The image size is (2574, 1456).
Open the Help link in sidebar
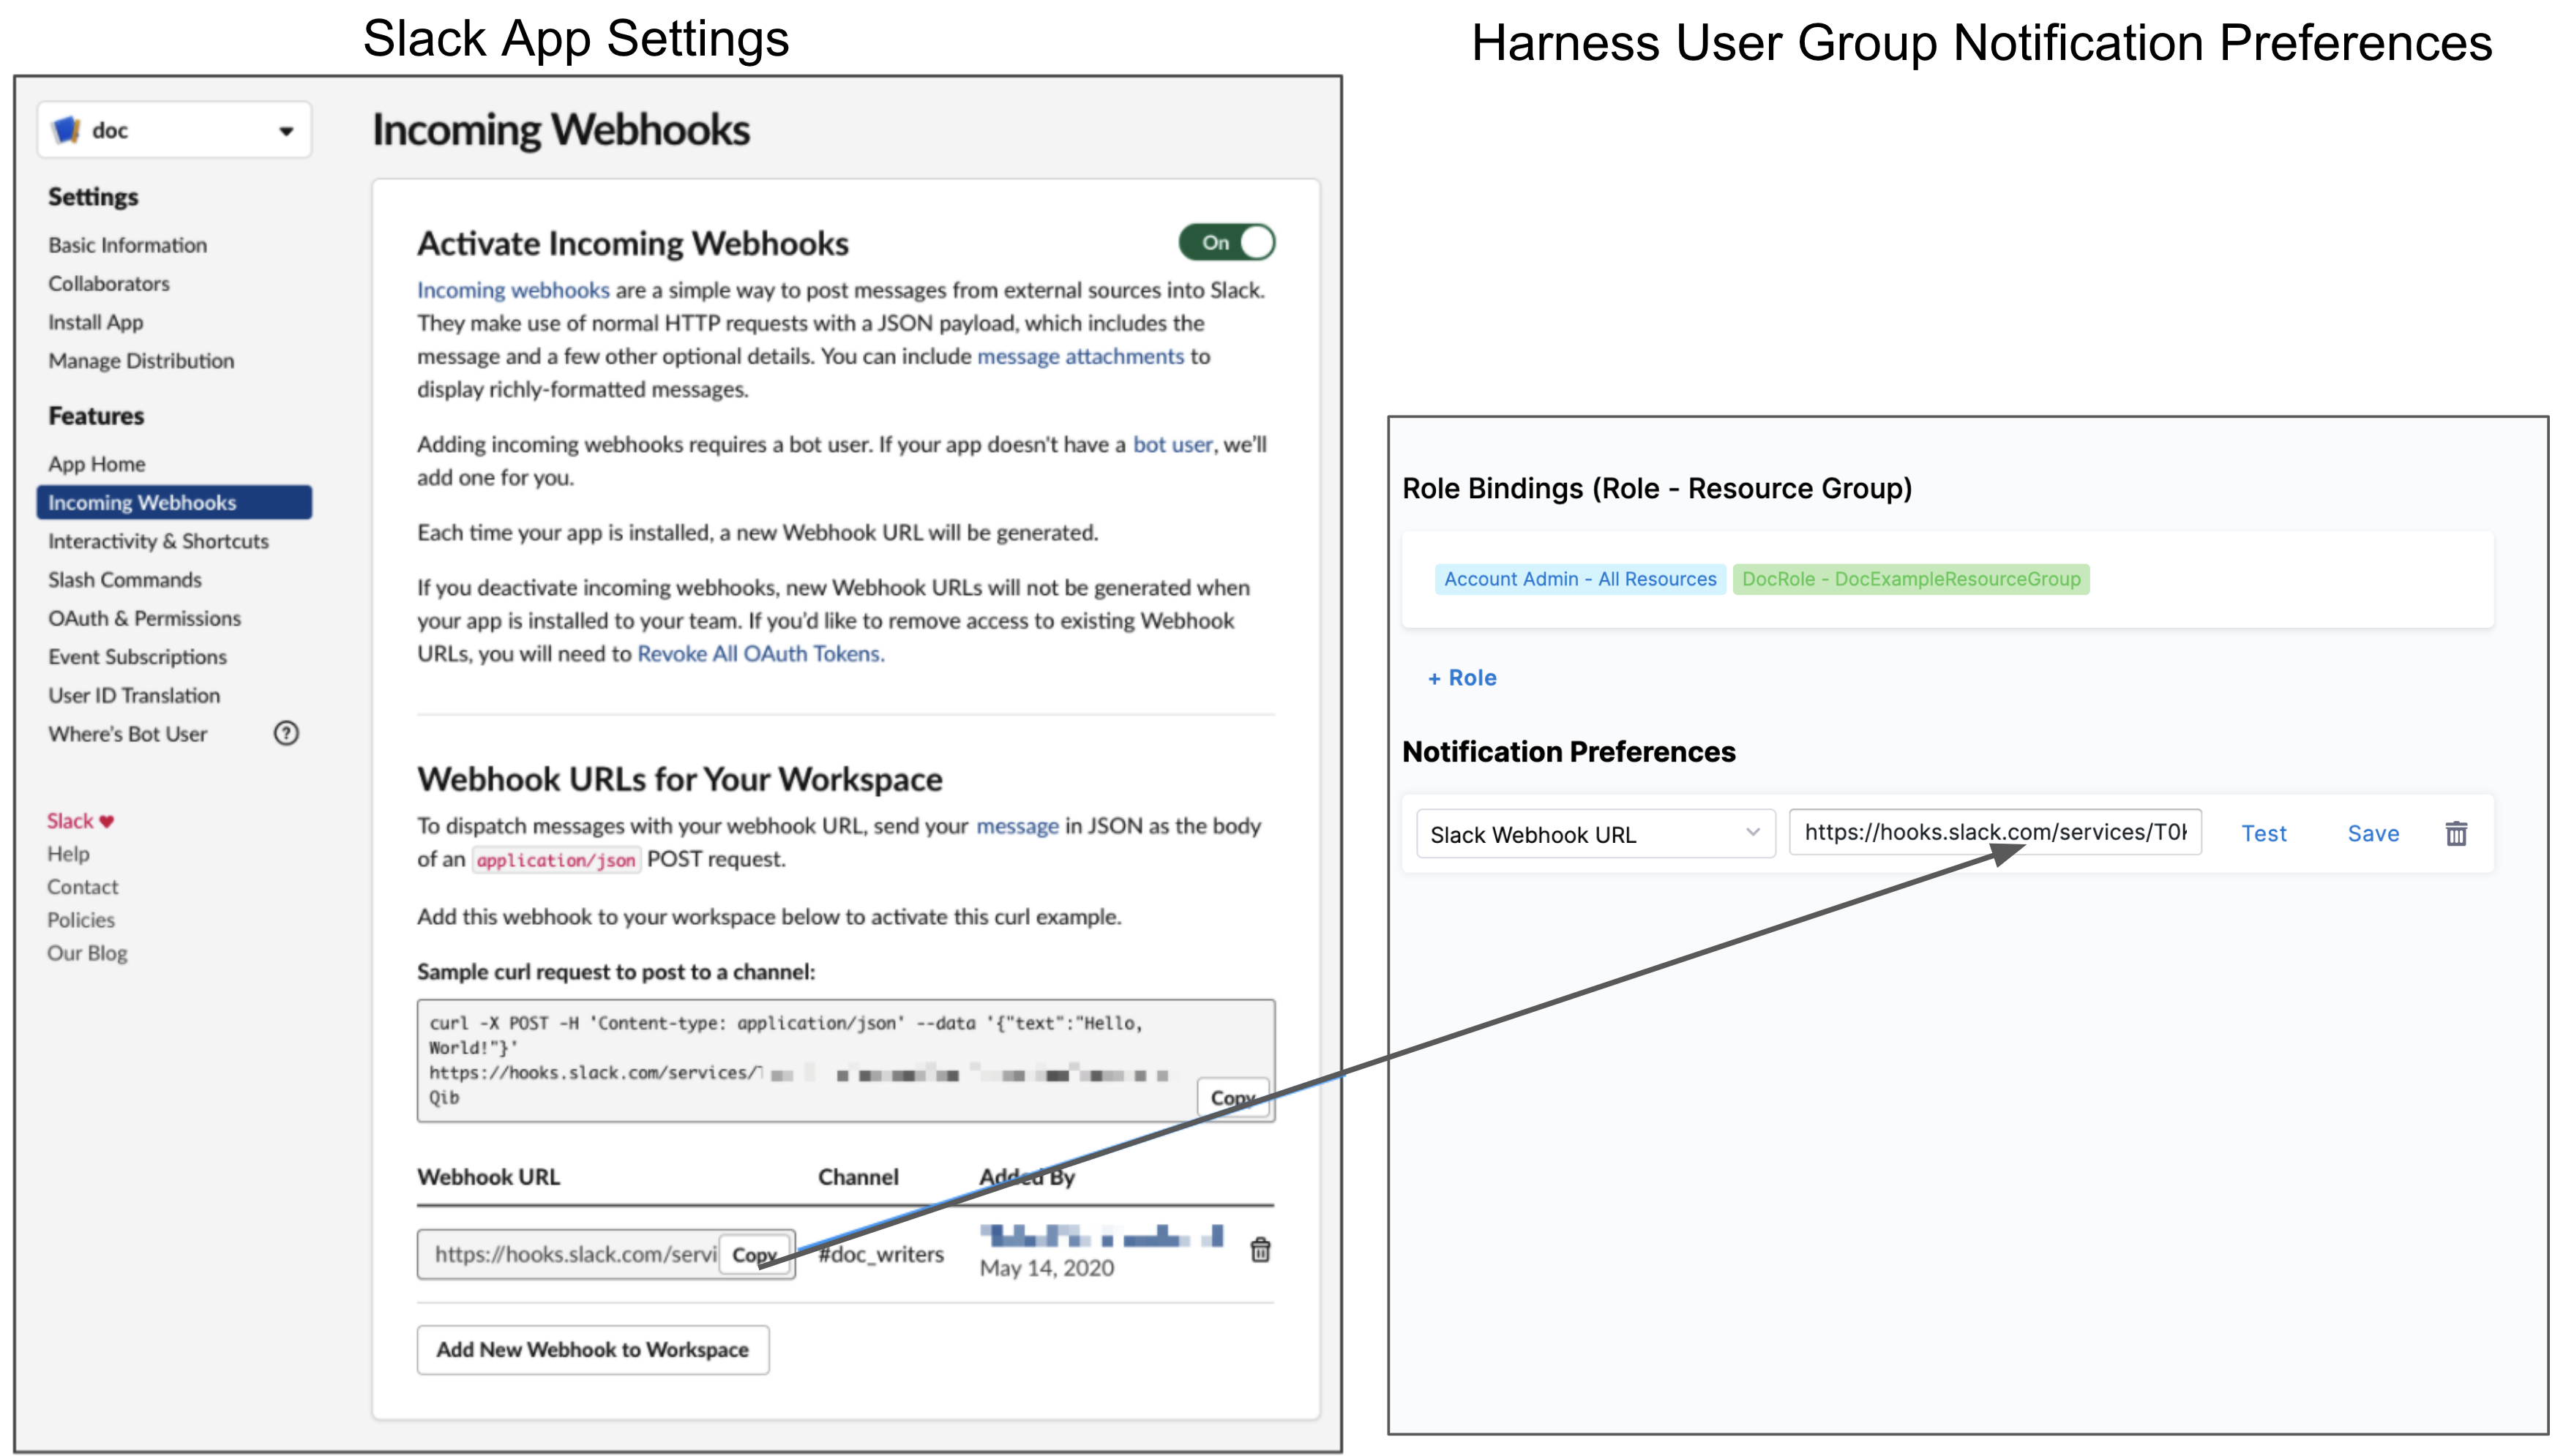click(68, 854)
